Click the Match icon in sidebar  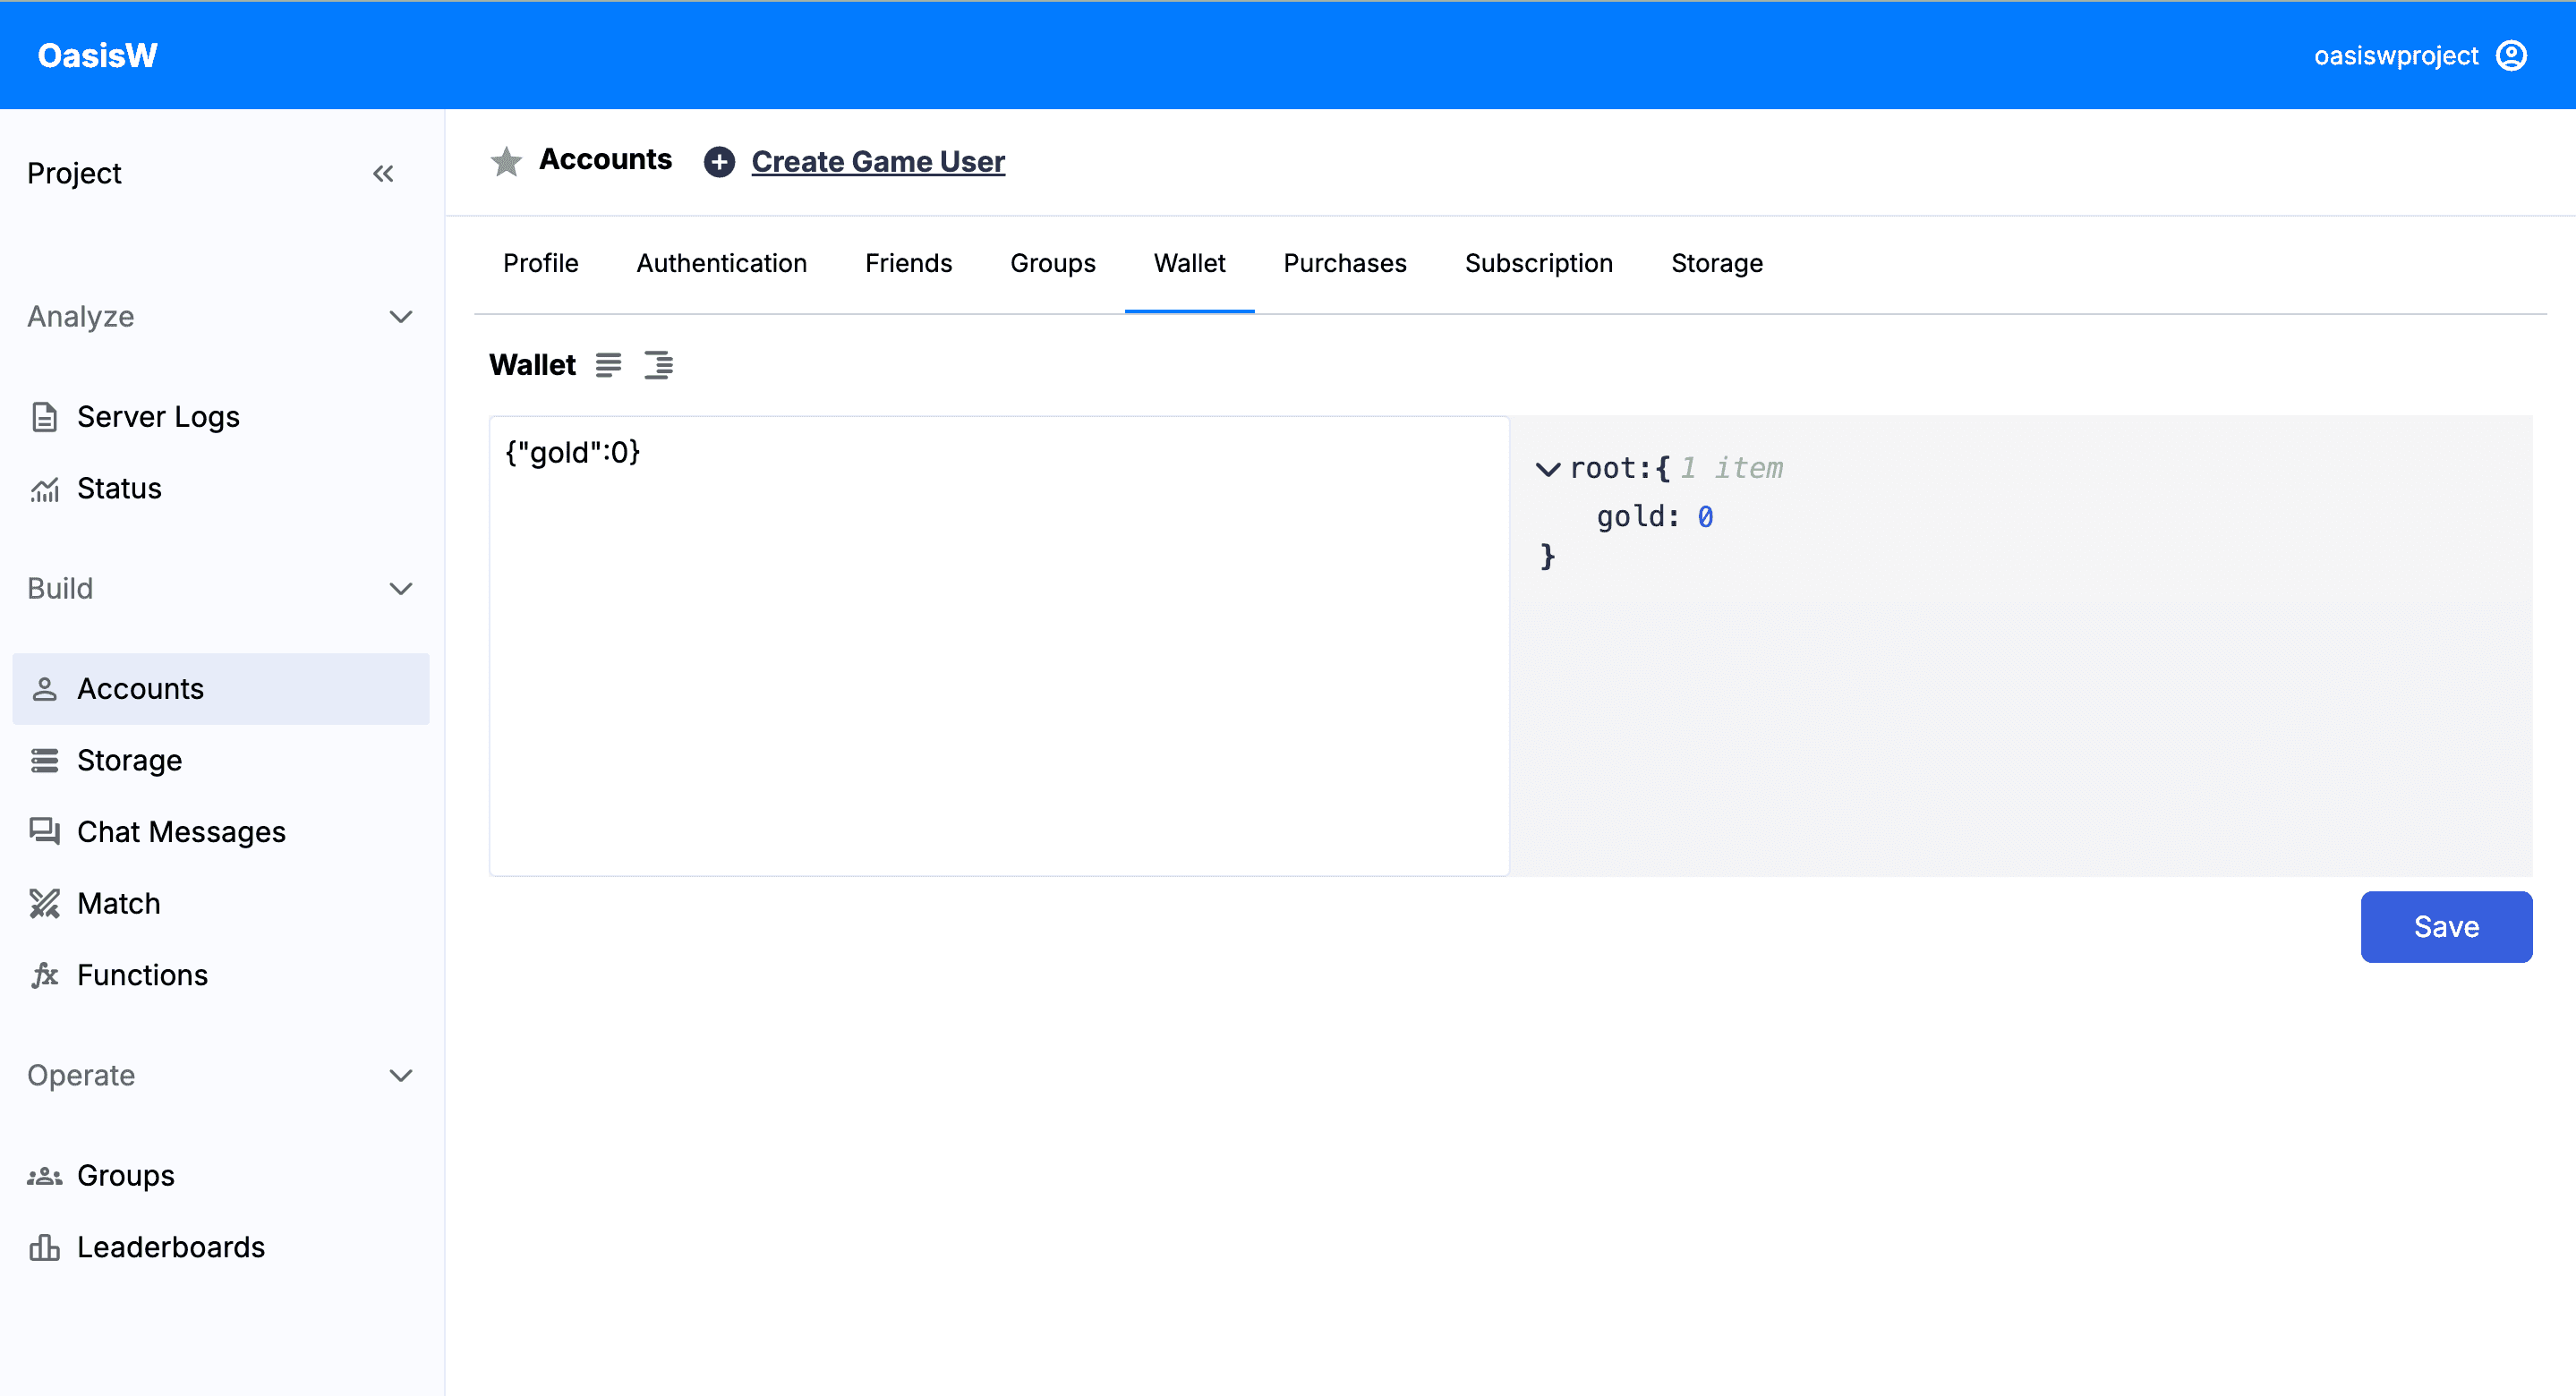(x=45, y=903)
